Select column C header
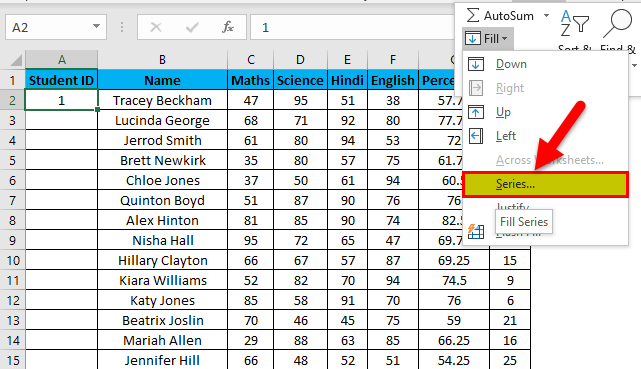641x369 pixels. (x=251, y=60)
